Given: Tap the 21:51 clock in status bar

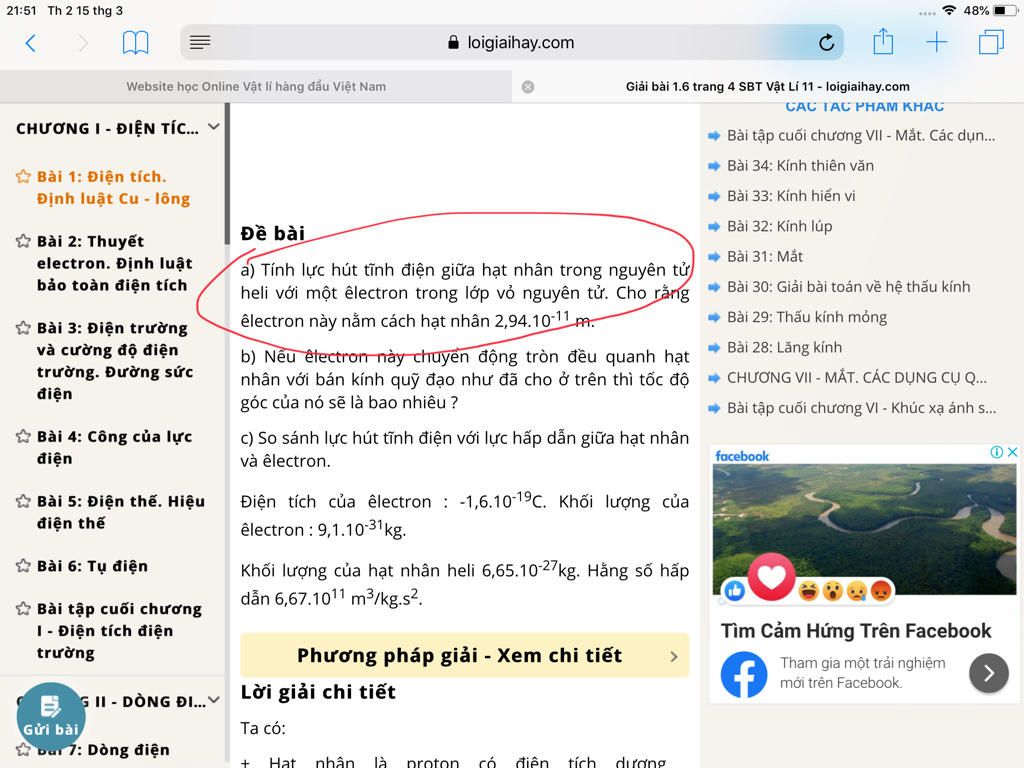Looking at the screenshot, I should point(22,10).
